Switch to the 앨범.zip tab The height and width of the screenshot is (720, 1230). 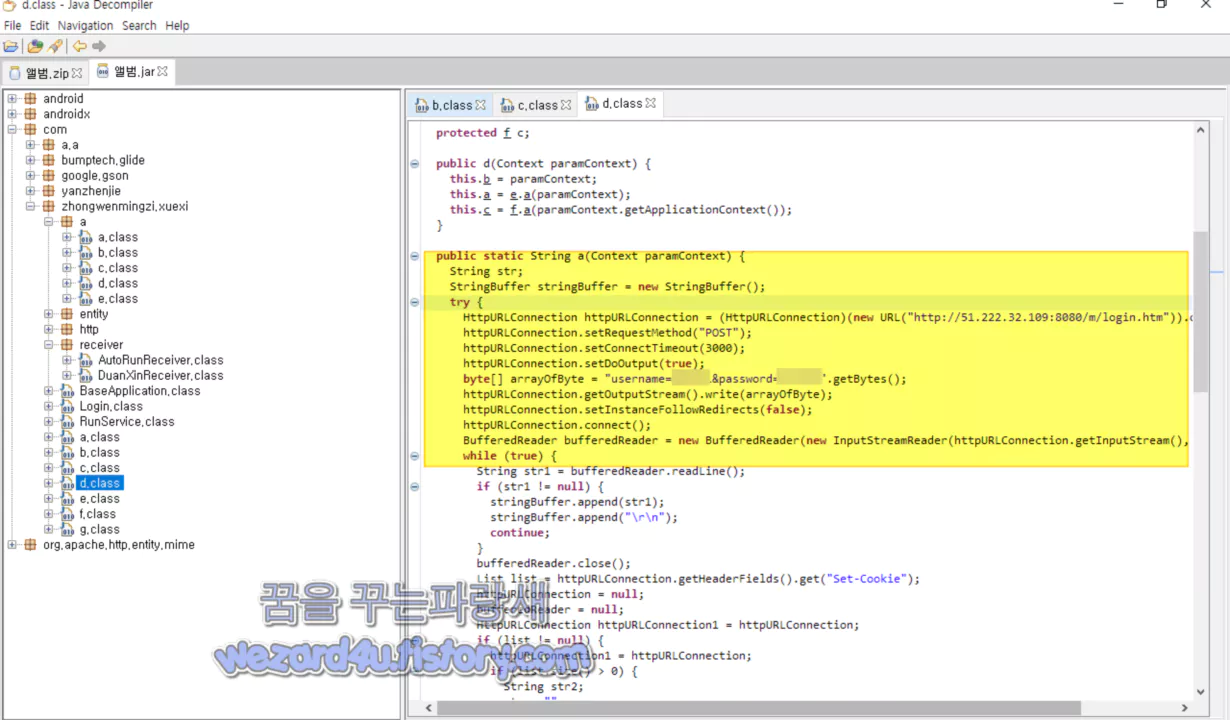46,73
